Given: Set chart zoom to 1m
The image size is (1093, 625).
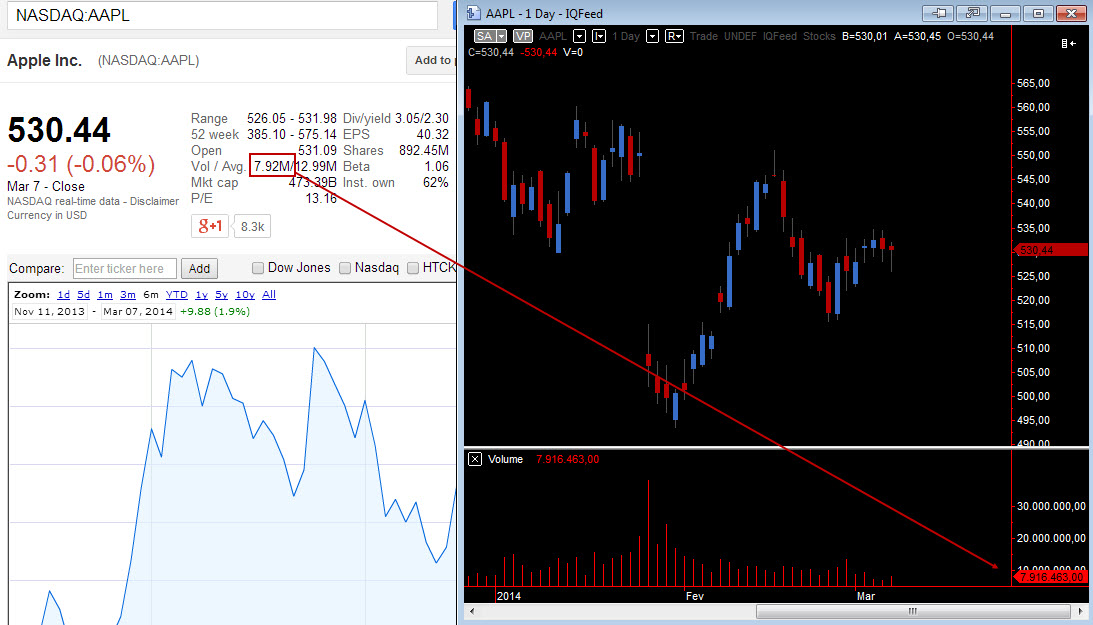Looking at the screenshot, I should tap(105, 295).
